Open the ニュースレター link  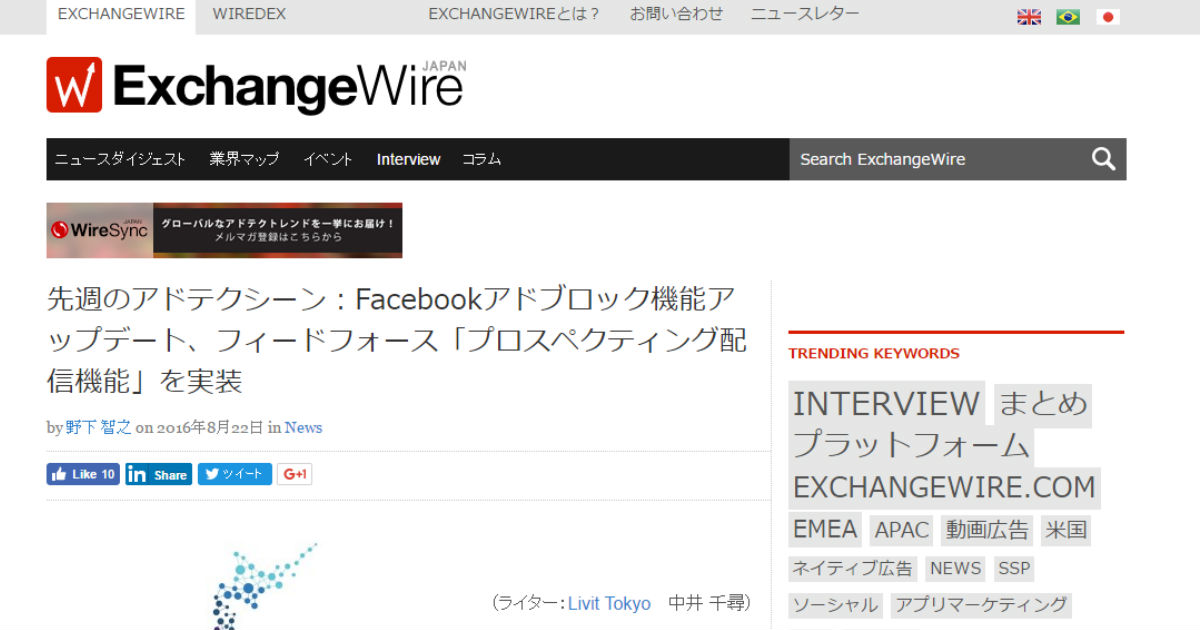click(x=804, y=14)
